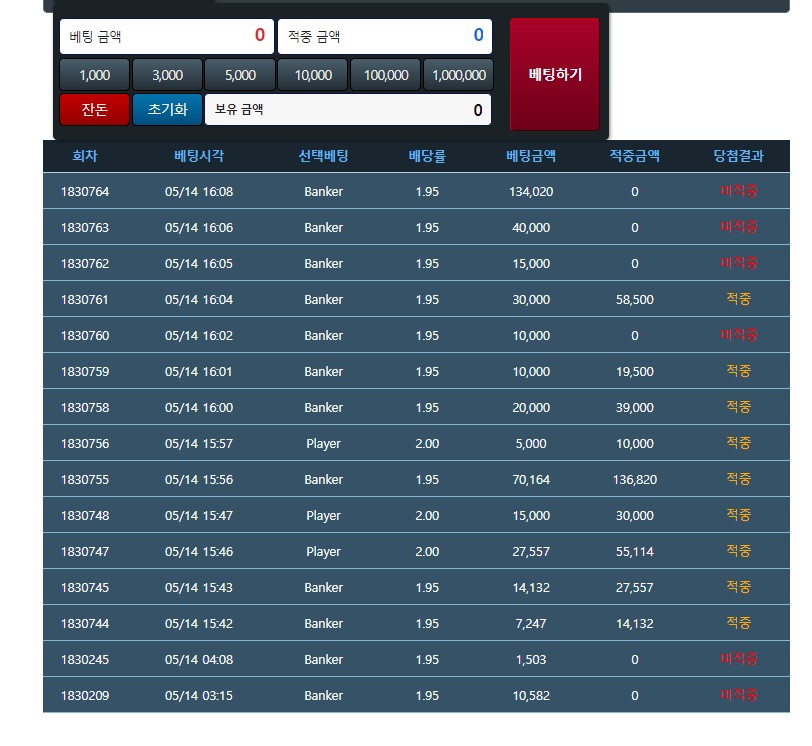Click winning amount 58,500
Image resolution: width=812 pixels, height=746 pixels.
tap(635, 300)
